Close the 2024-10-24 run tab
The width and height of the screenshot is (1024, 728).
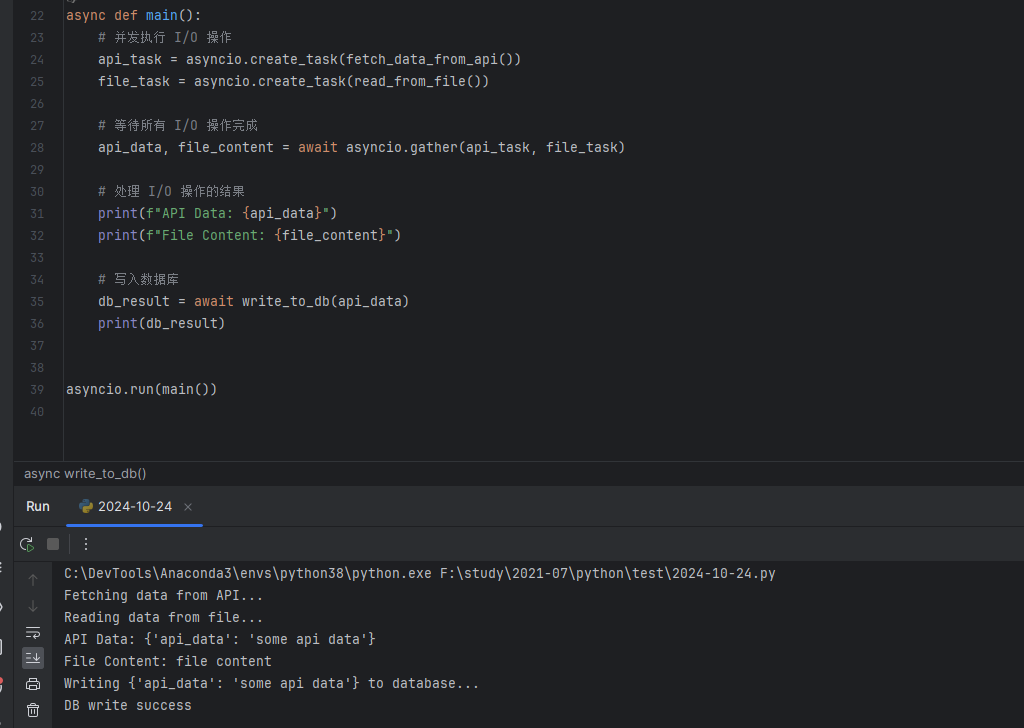[188, 507]
